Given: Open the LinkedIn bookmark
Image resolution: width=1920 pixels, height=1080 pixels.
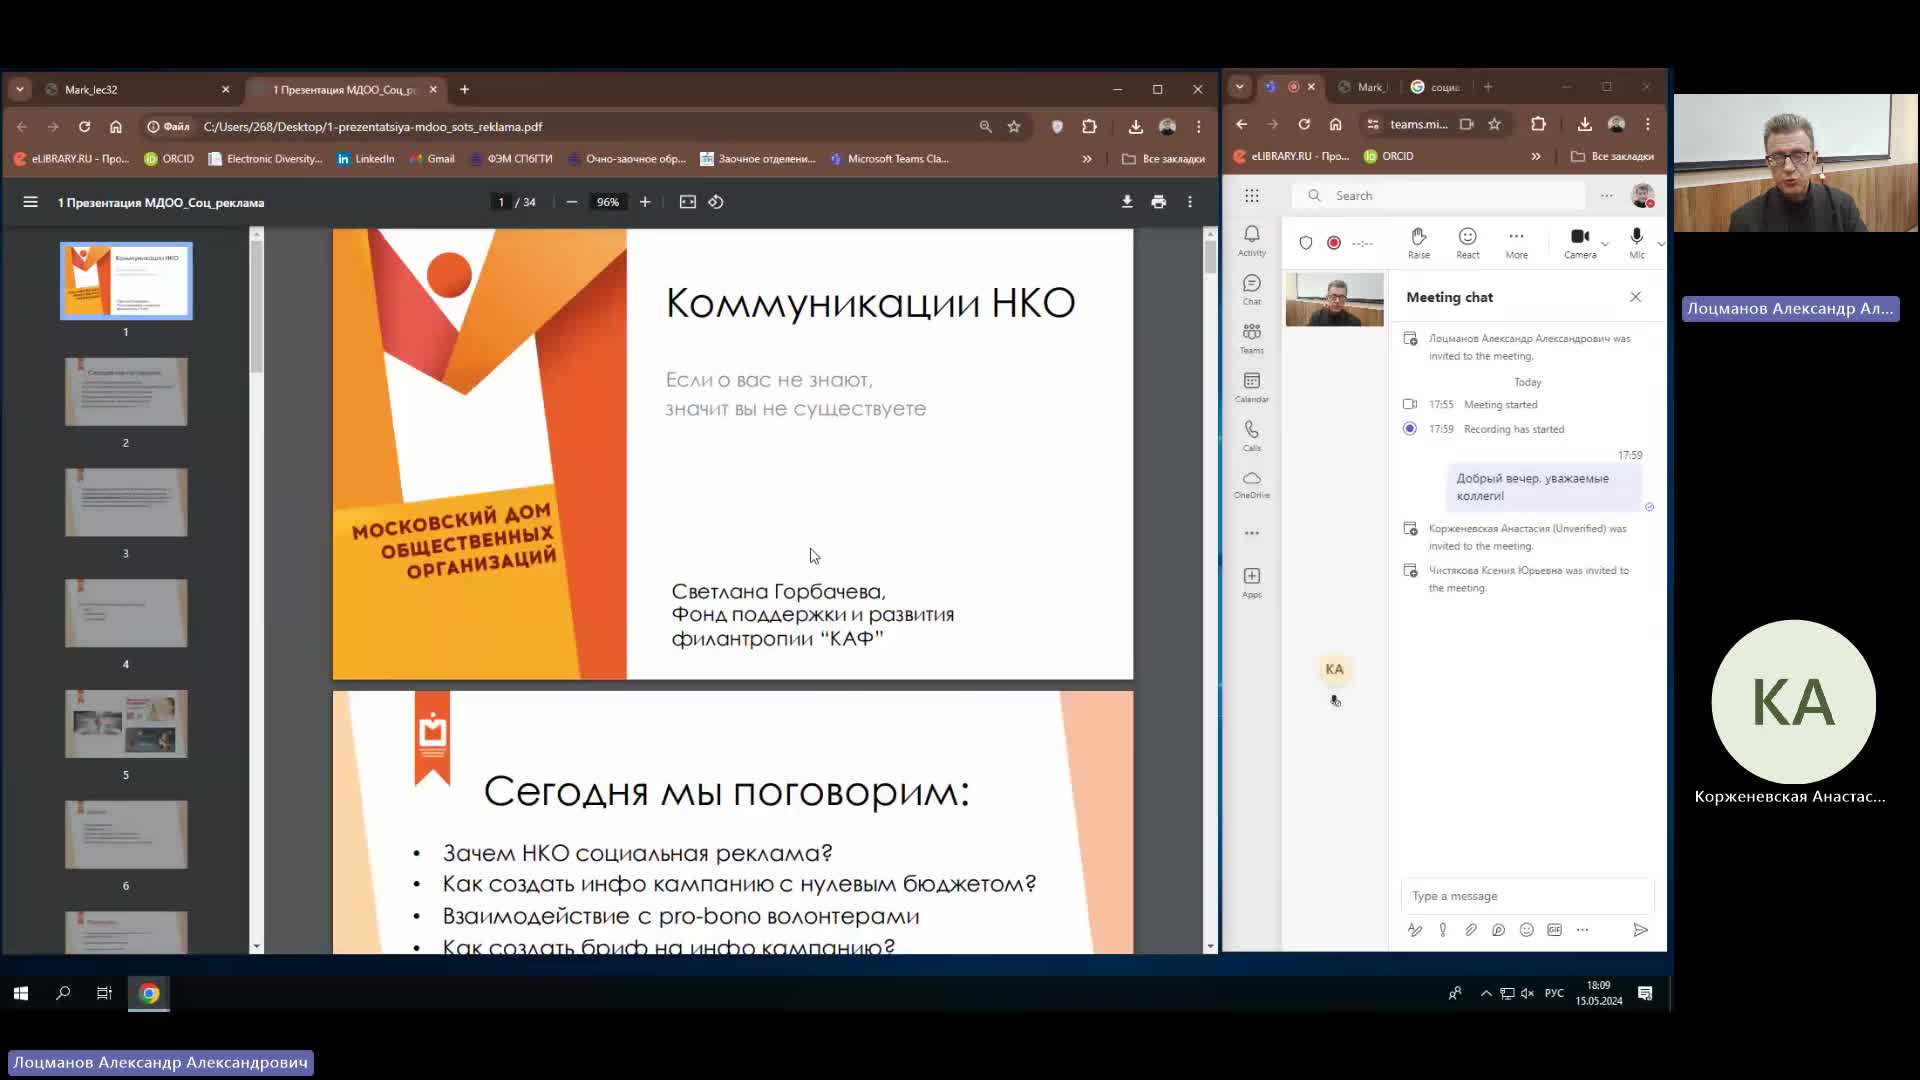Looking at the screenshot, I should [x=366, y=159].
